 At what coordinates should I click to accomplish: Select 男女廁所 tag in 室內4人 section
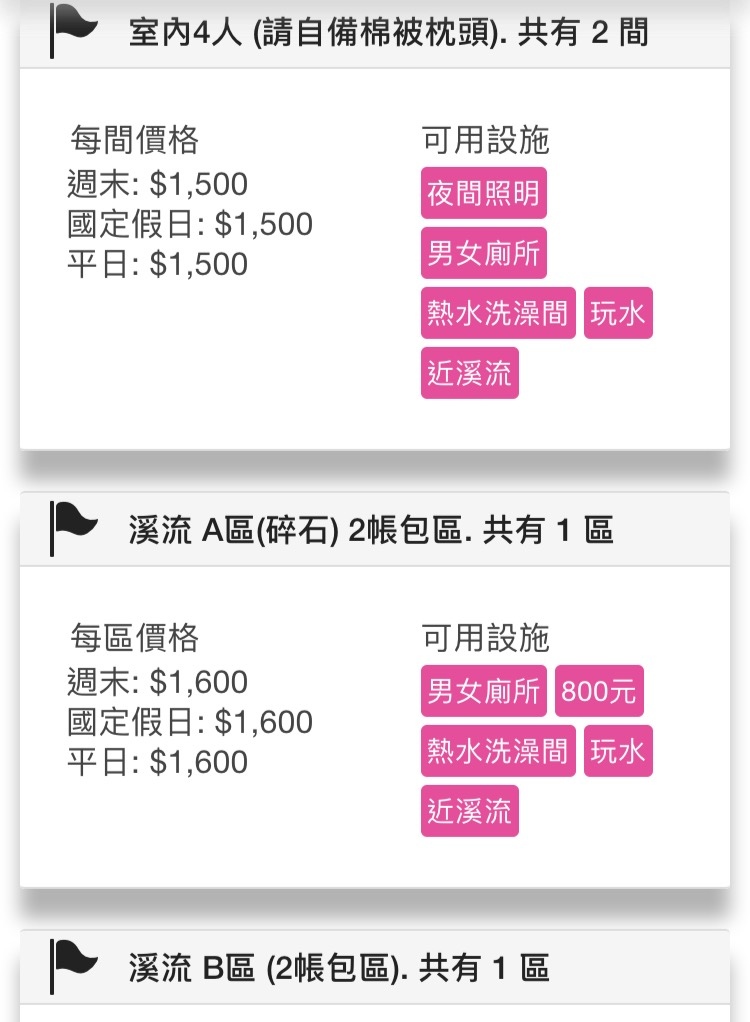point(483,253)
